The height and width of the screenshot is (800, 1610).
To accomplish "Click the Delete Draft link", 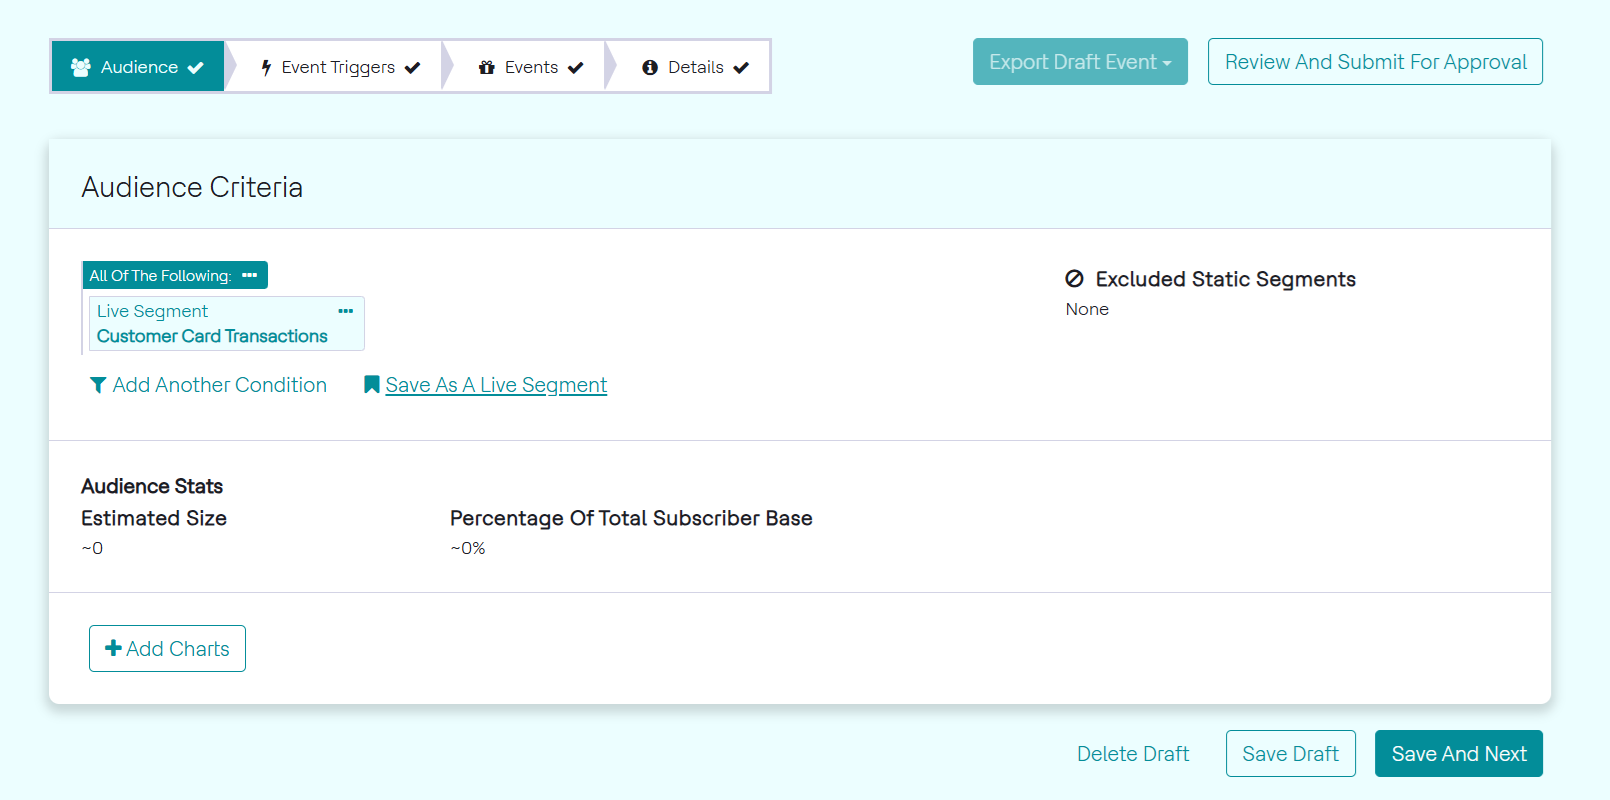I will coord(1133,754).
